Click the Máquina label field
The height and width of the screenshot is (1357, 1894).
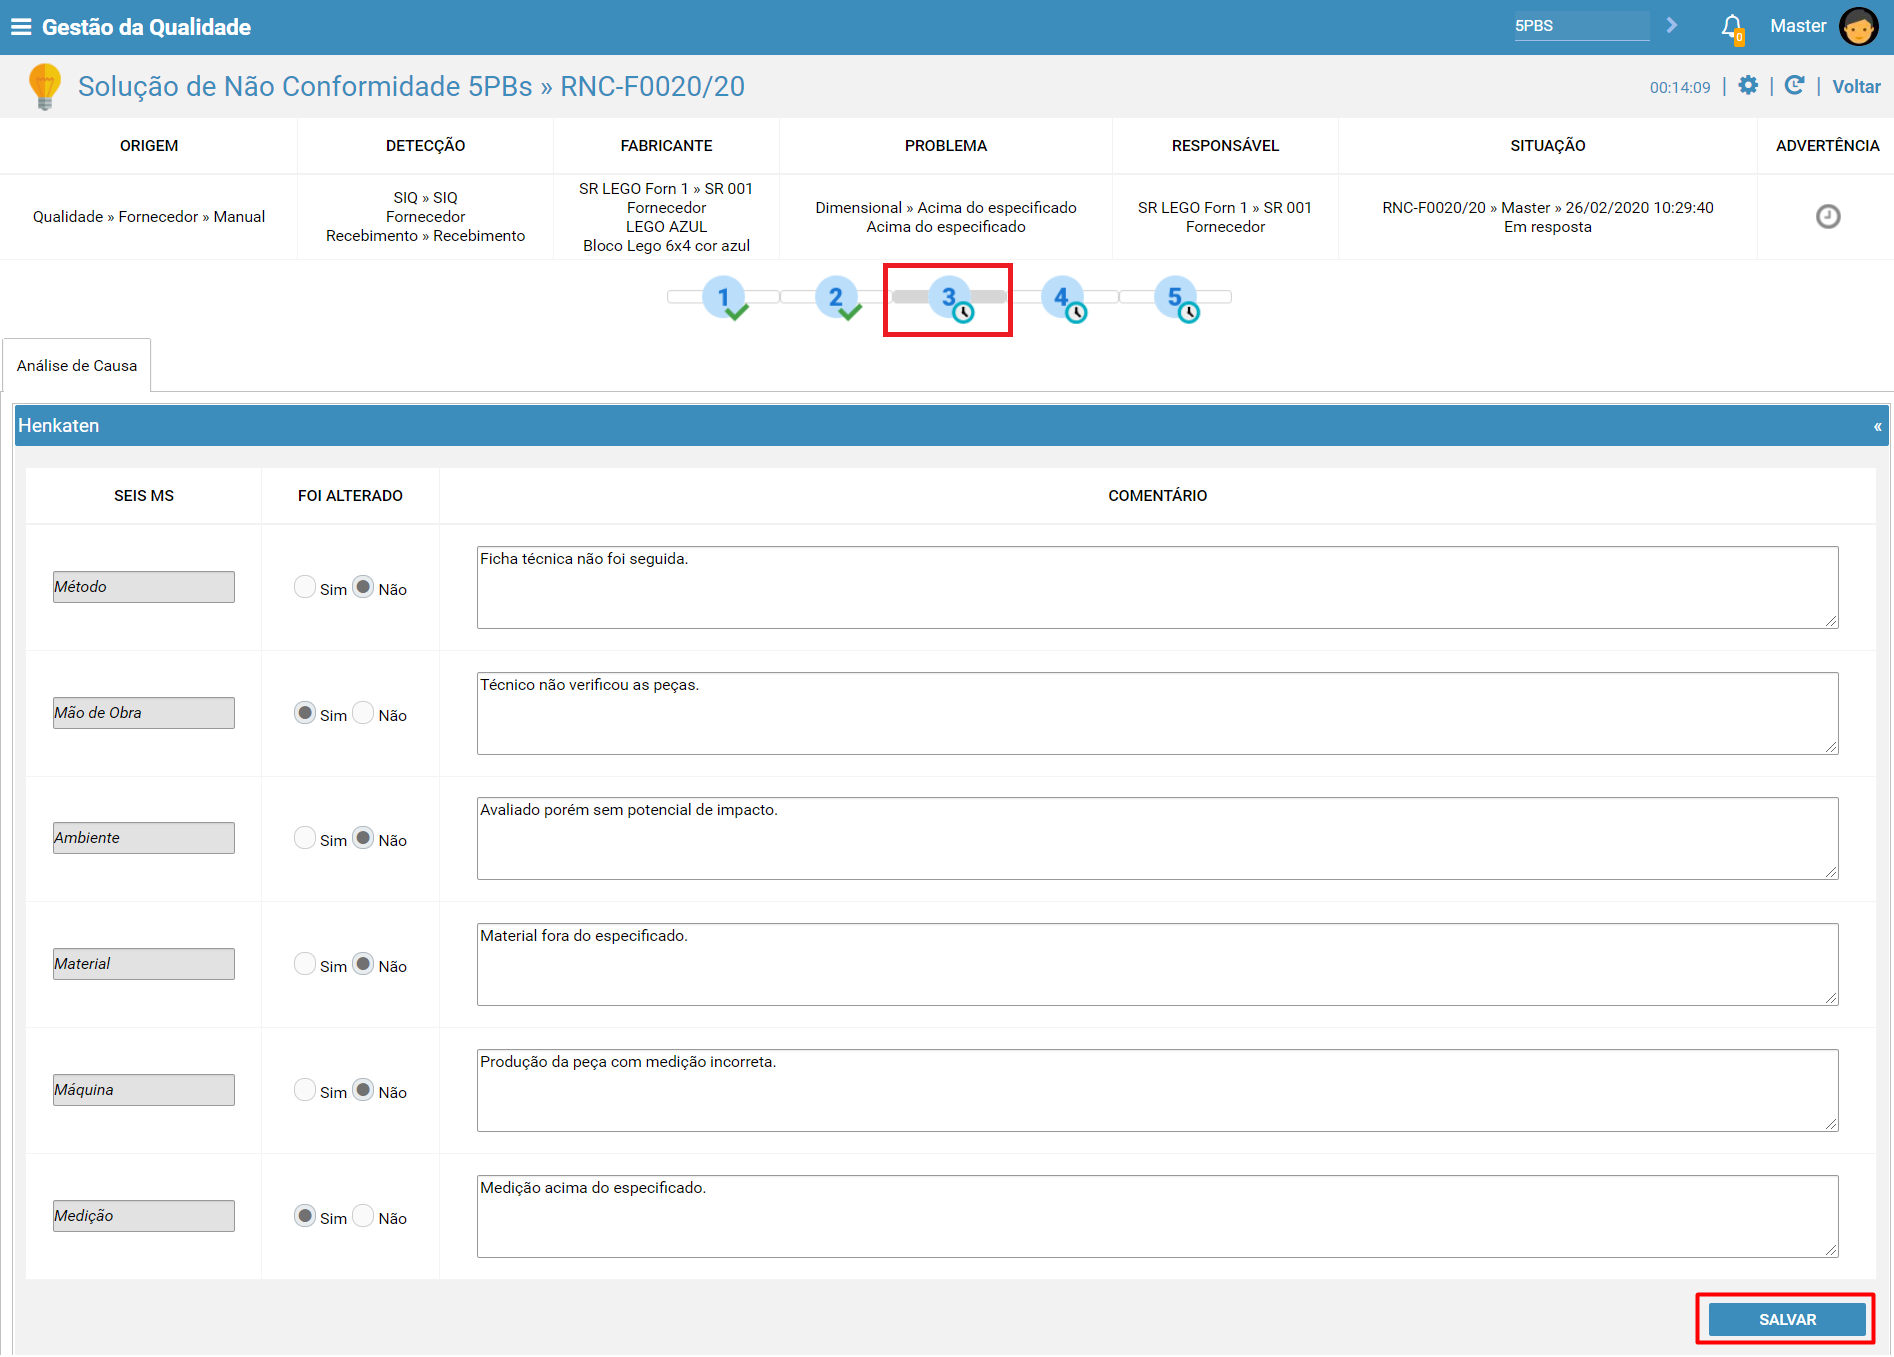[x=144, y=1090]
